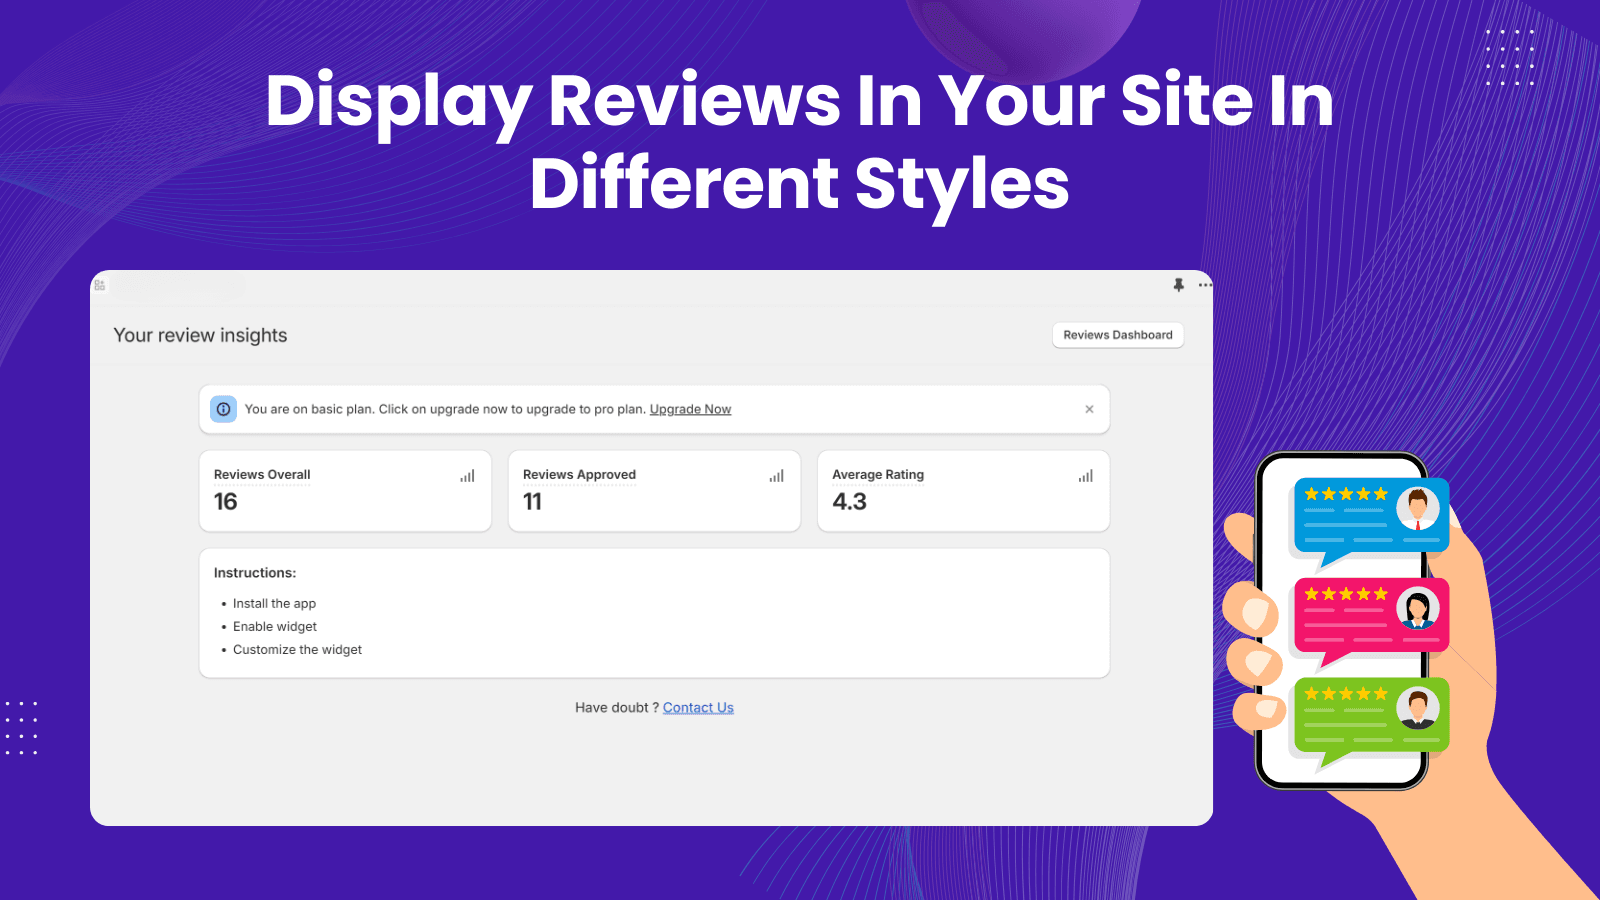Follow the Contact Us link
The width and height of the screenshot is (1600, 900).
click(x=698, y=707)
